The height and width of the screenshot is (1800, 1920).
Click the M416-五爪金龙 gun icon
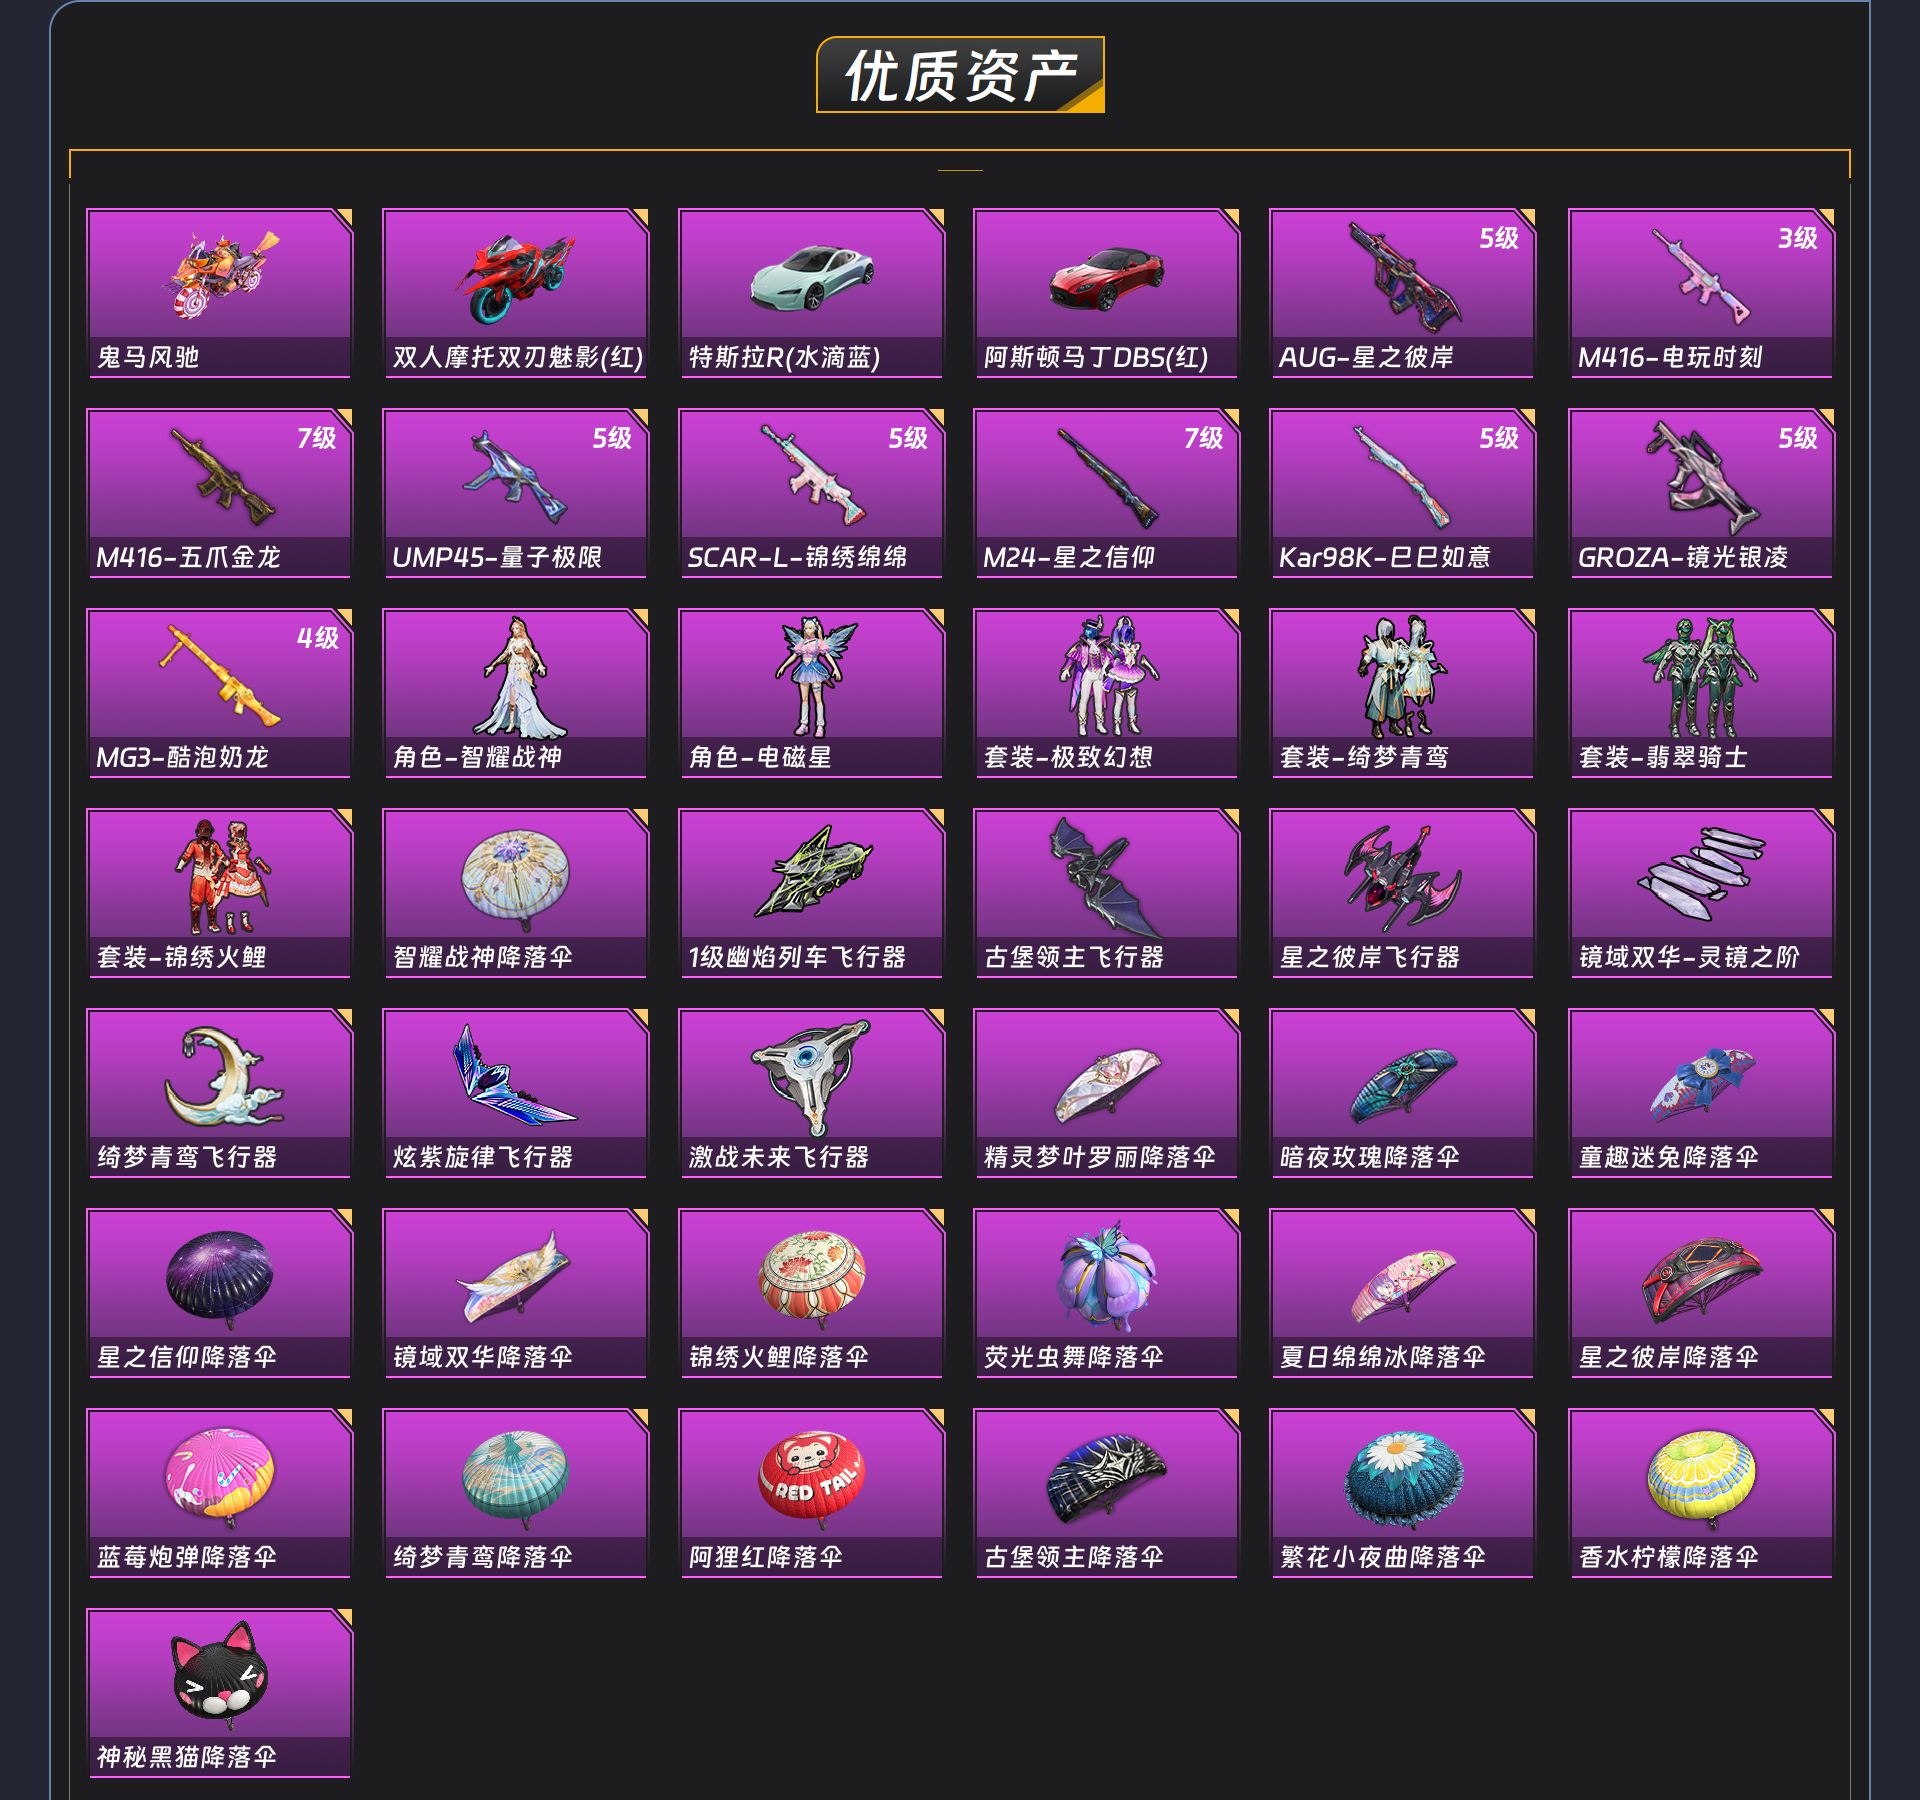[x=222, y=477]
